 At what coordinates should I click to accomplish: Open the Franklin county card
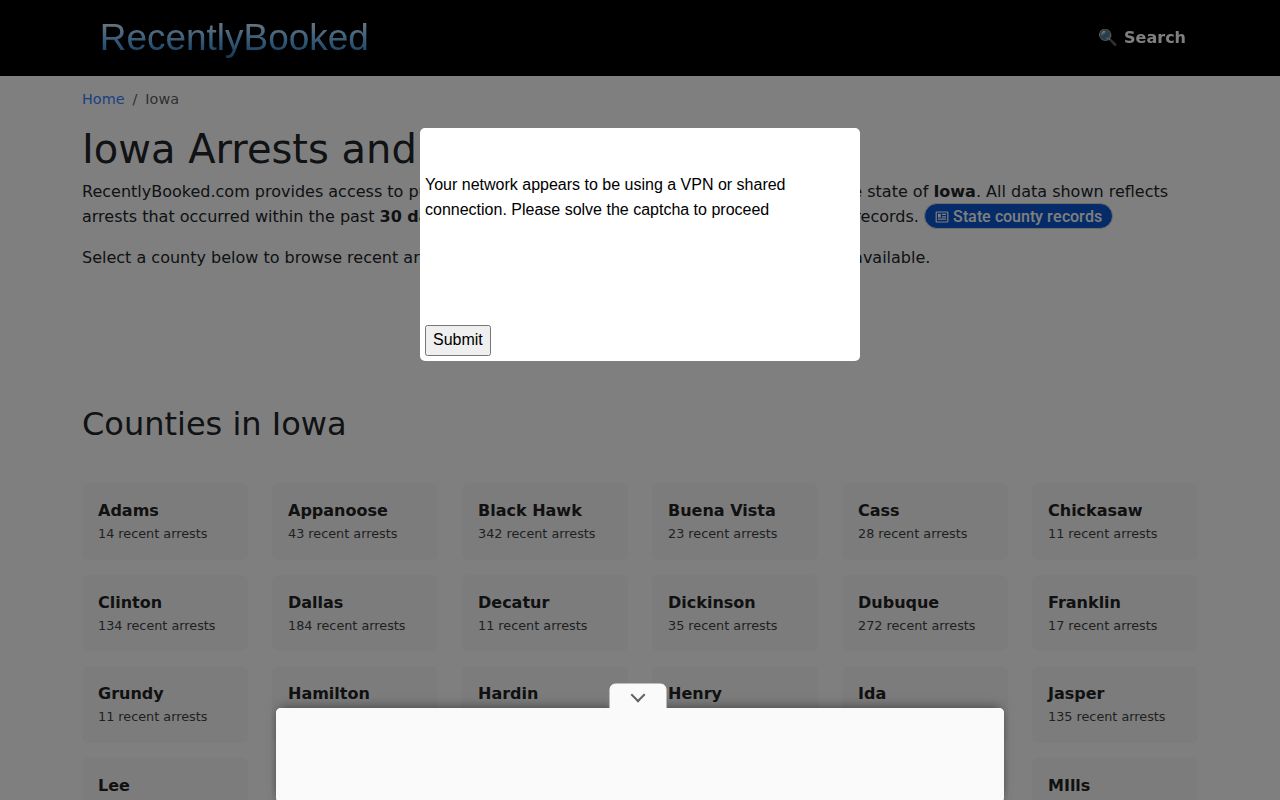click(1115, 613)
